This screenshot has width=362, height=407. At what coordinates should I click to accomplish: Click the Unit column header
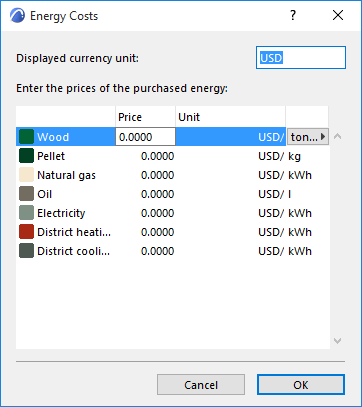(230, 117)
